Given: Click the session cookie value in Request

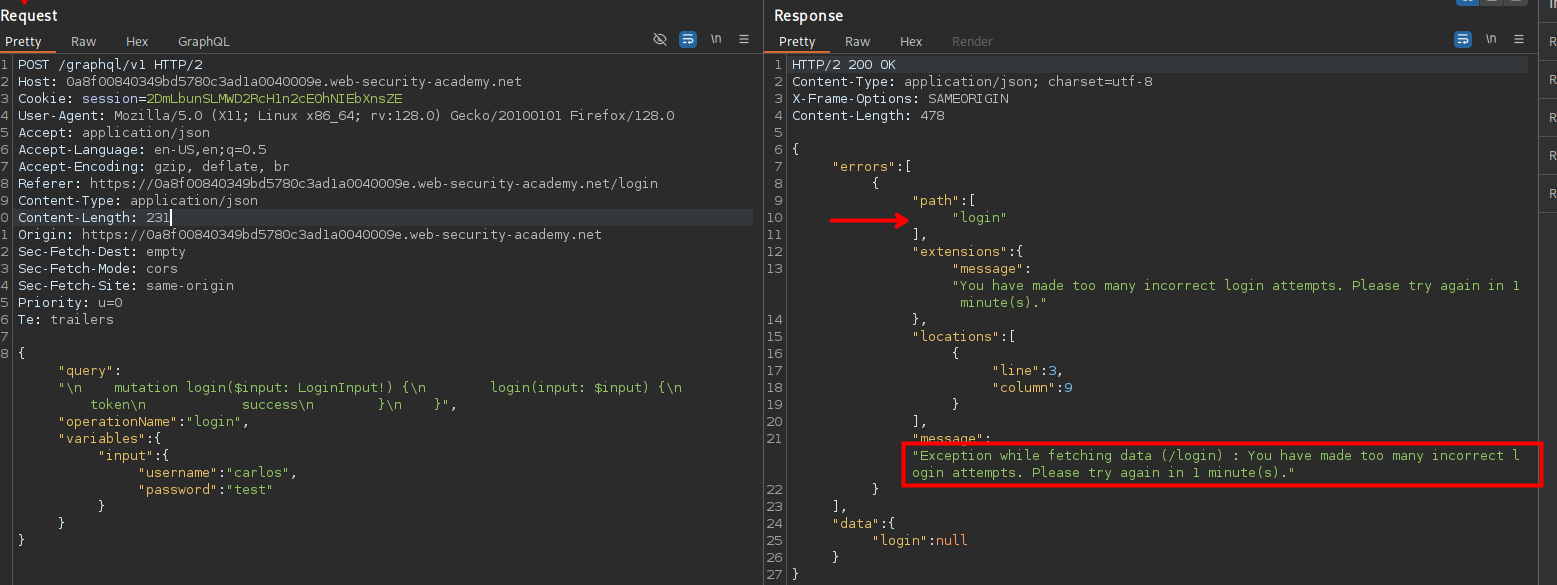Looking at the screenshot, I should (274, 99).
